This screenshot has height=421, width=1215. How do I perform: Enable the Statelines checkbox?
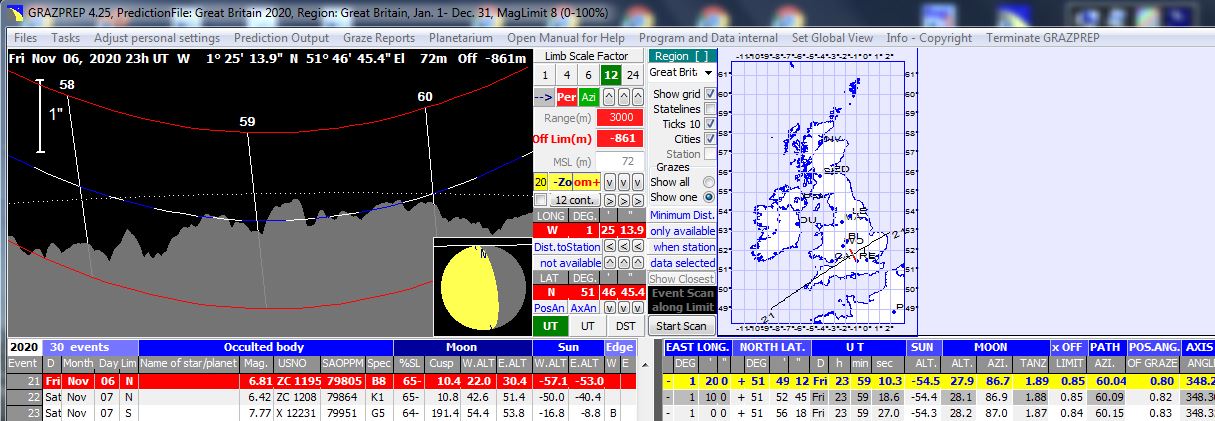coord(711,109)
